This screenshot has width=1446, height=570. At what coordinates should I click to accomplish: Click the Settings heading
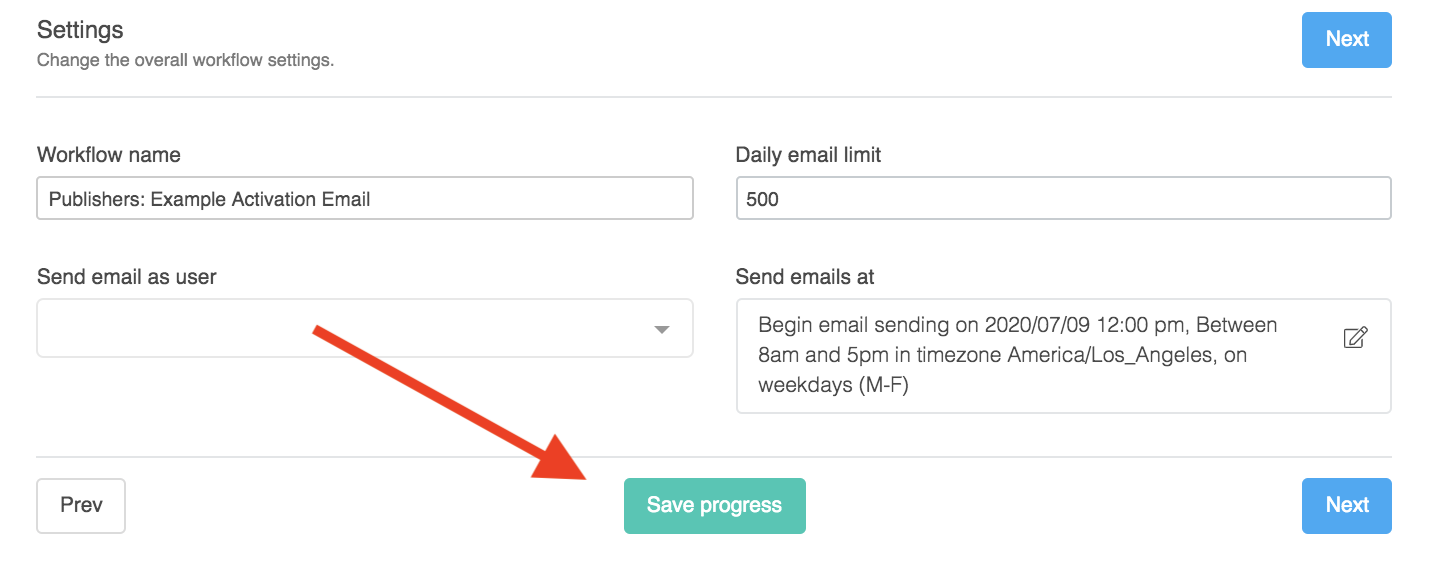coord(80,30)
